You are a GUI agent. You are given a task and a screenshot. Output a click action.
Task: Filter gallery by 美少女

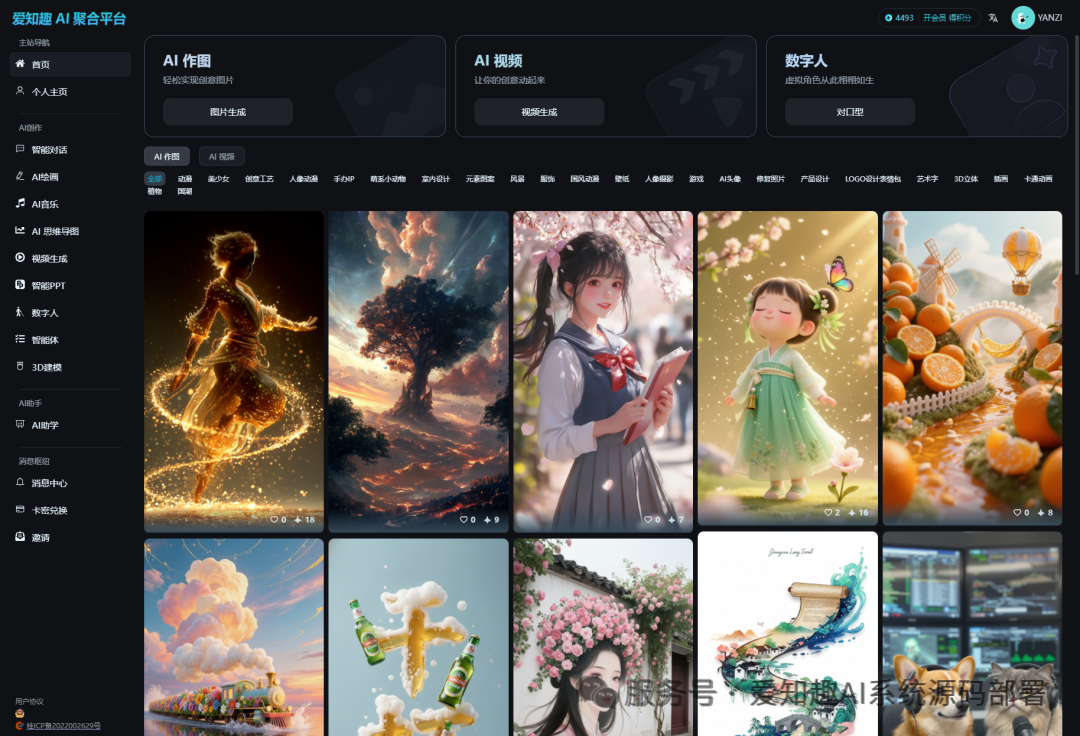coord(218,179)
